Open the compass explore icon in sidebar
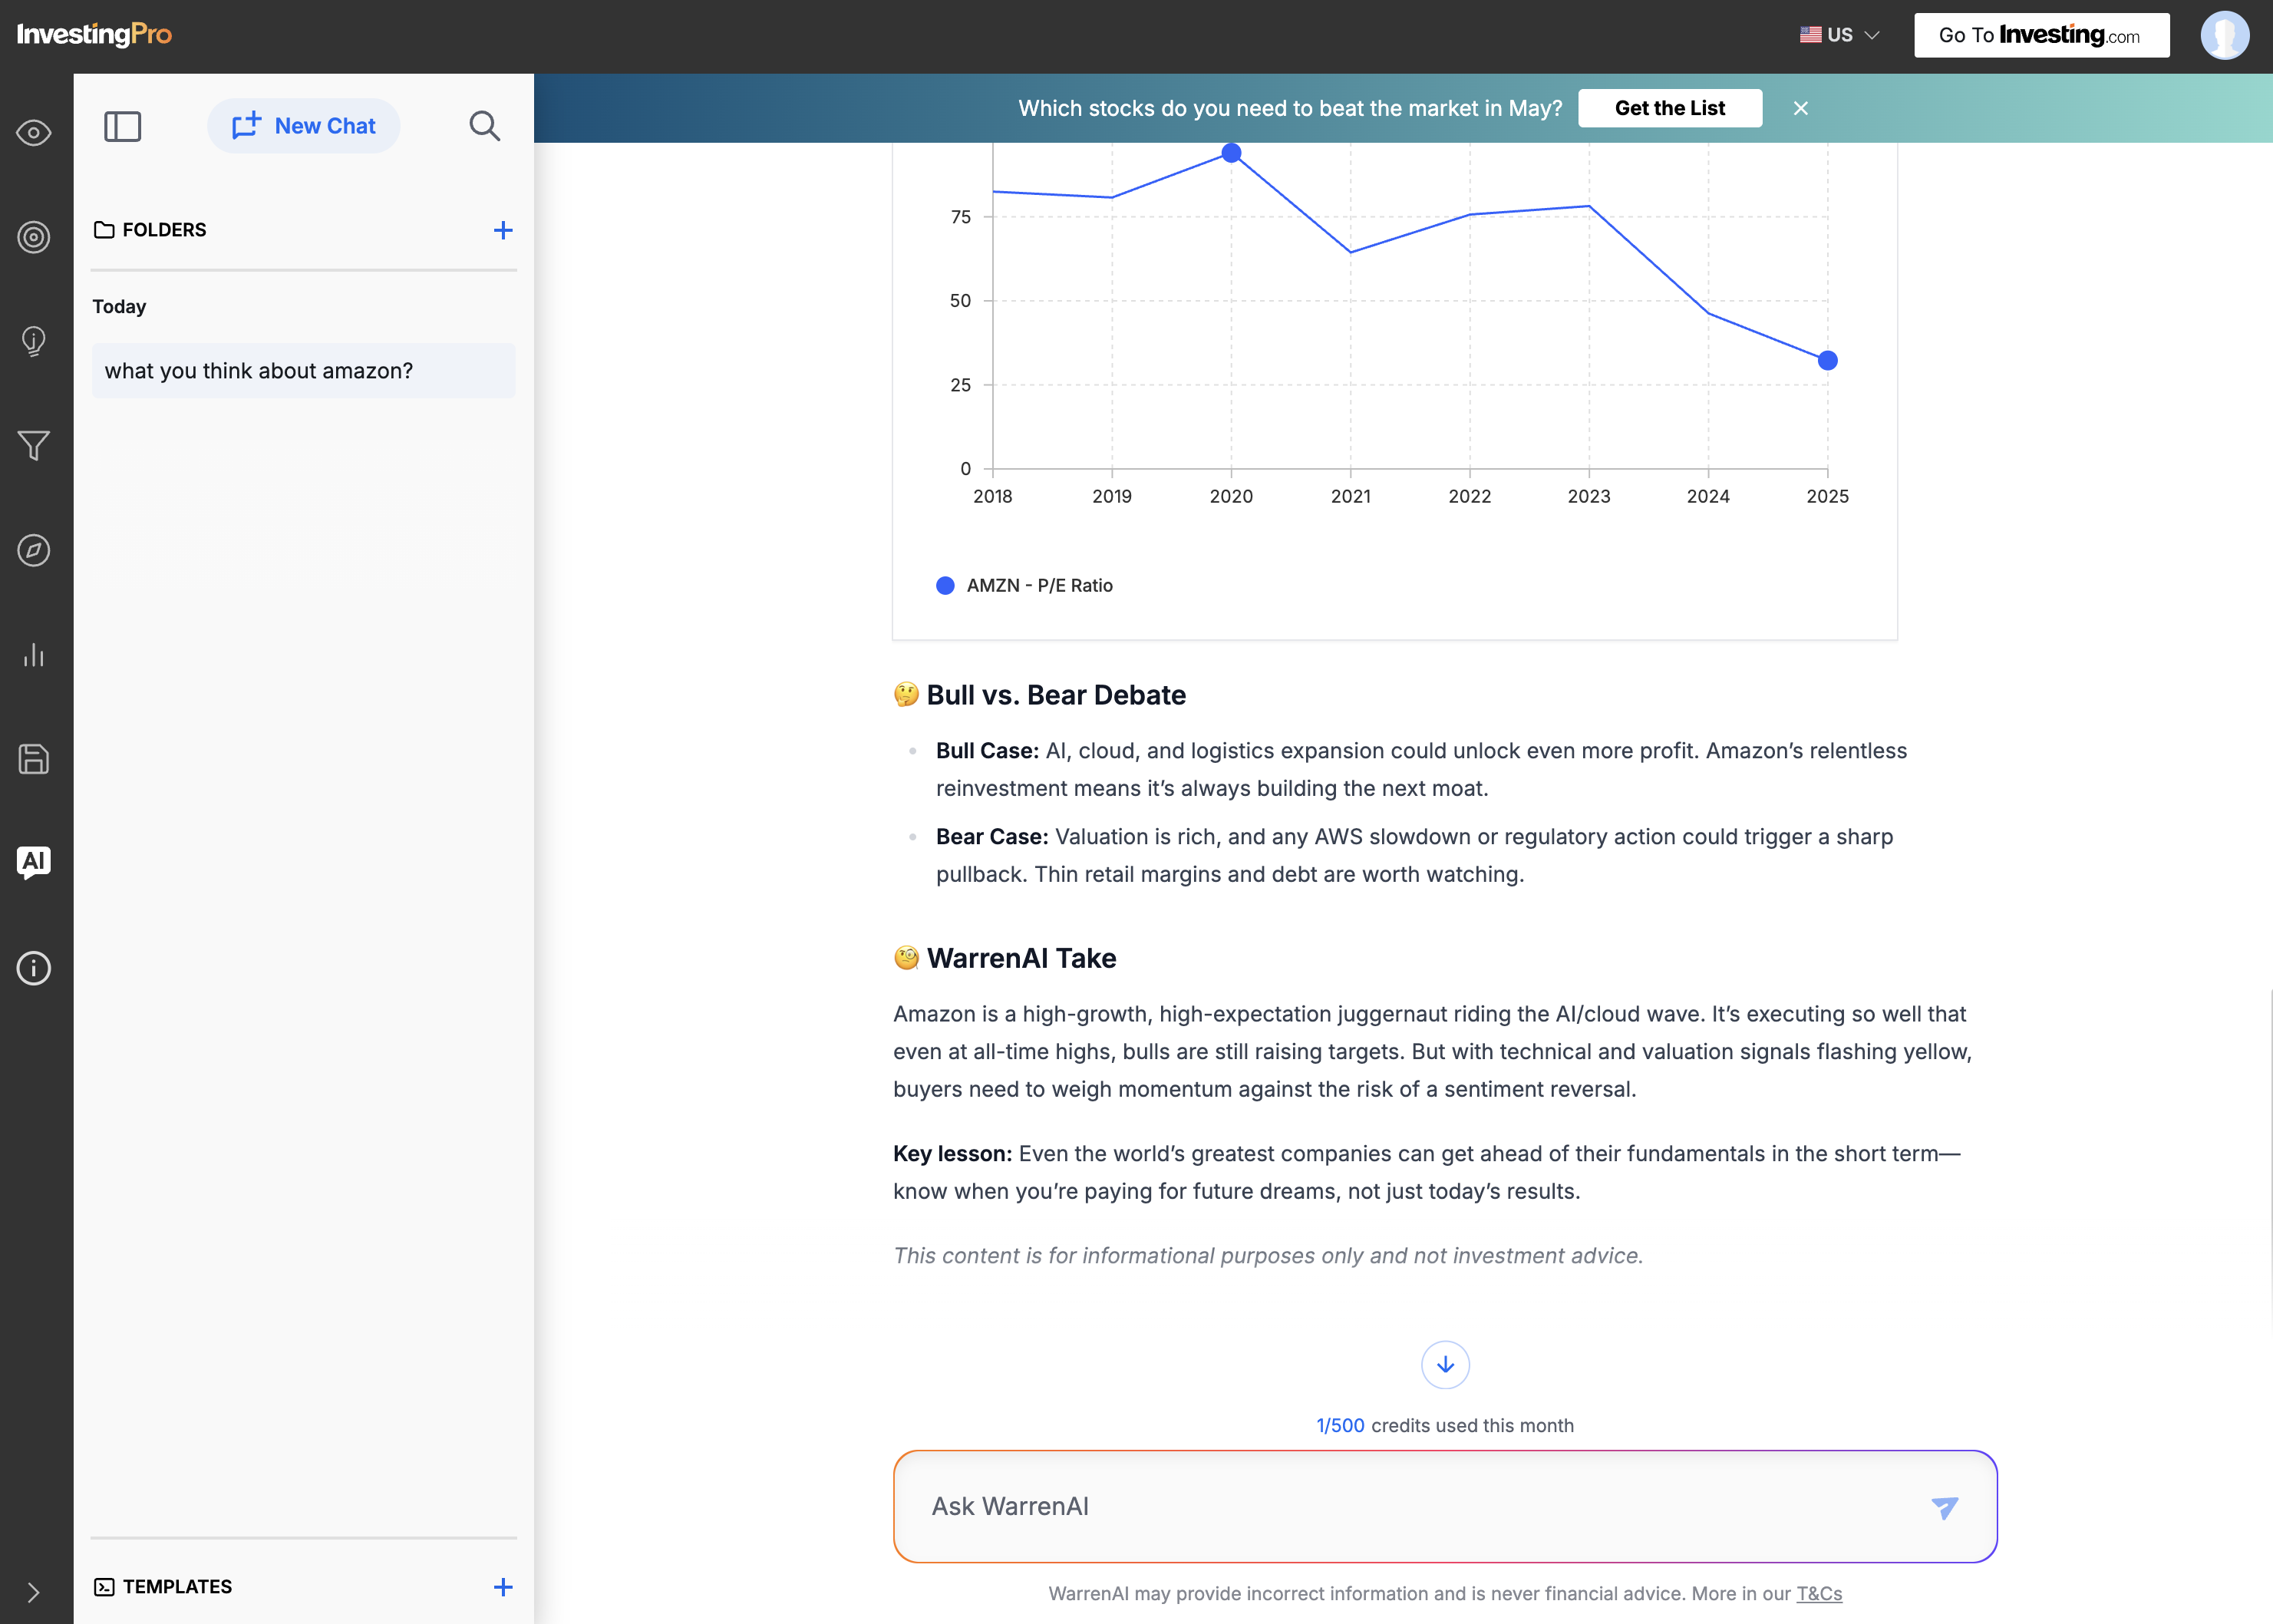 pyautogui.click(x=34, y=550)
